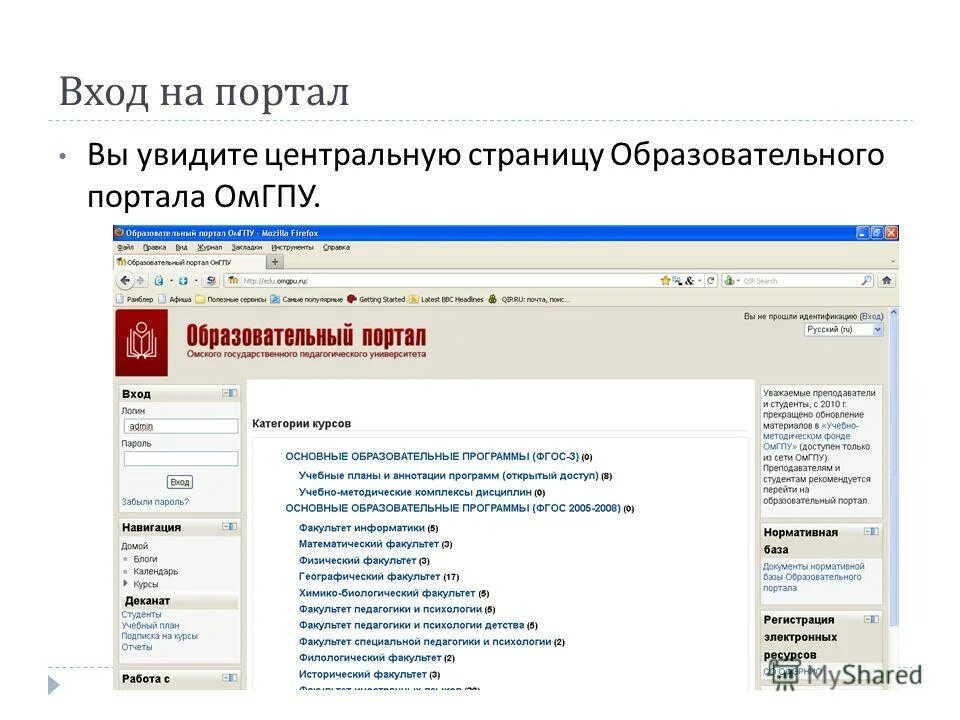Click the Логин input field containing admin
Image resolution: width=960 pixels, height=720 pixels.
181,426
